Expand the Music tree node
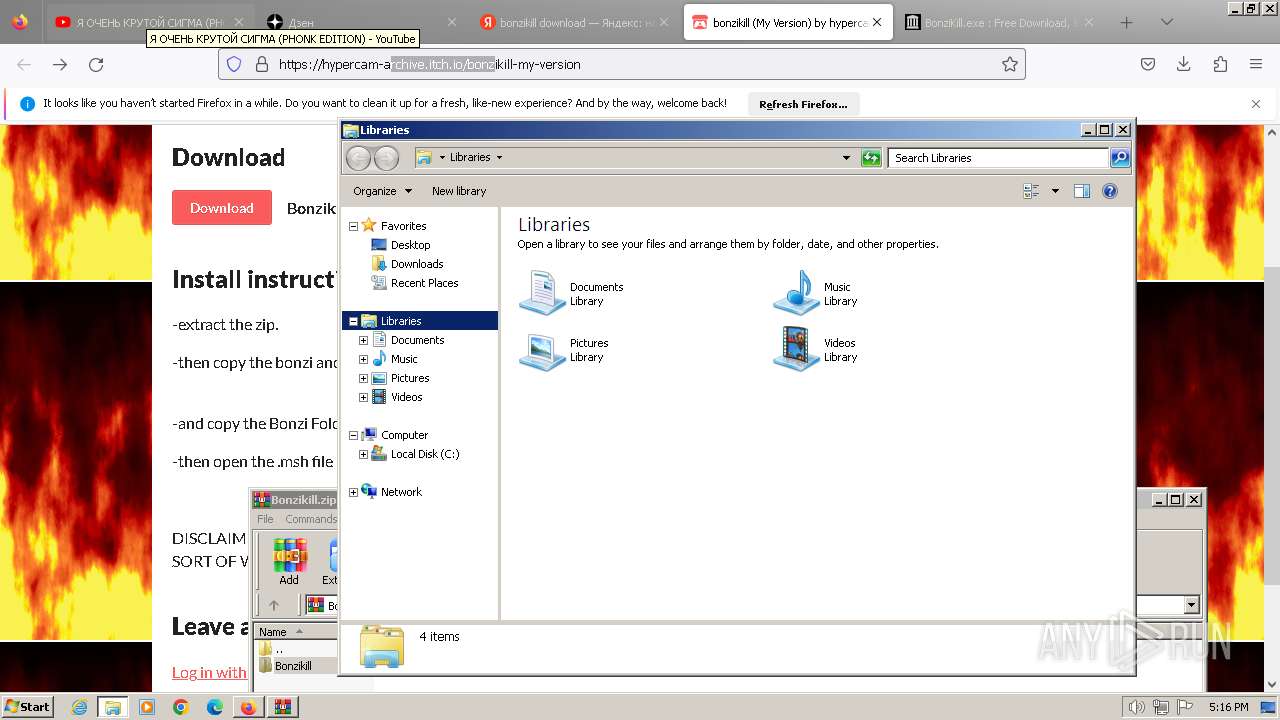1280x720 pixels. click(364, 359)
